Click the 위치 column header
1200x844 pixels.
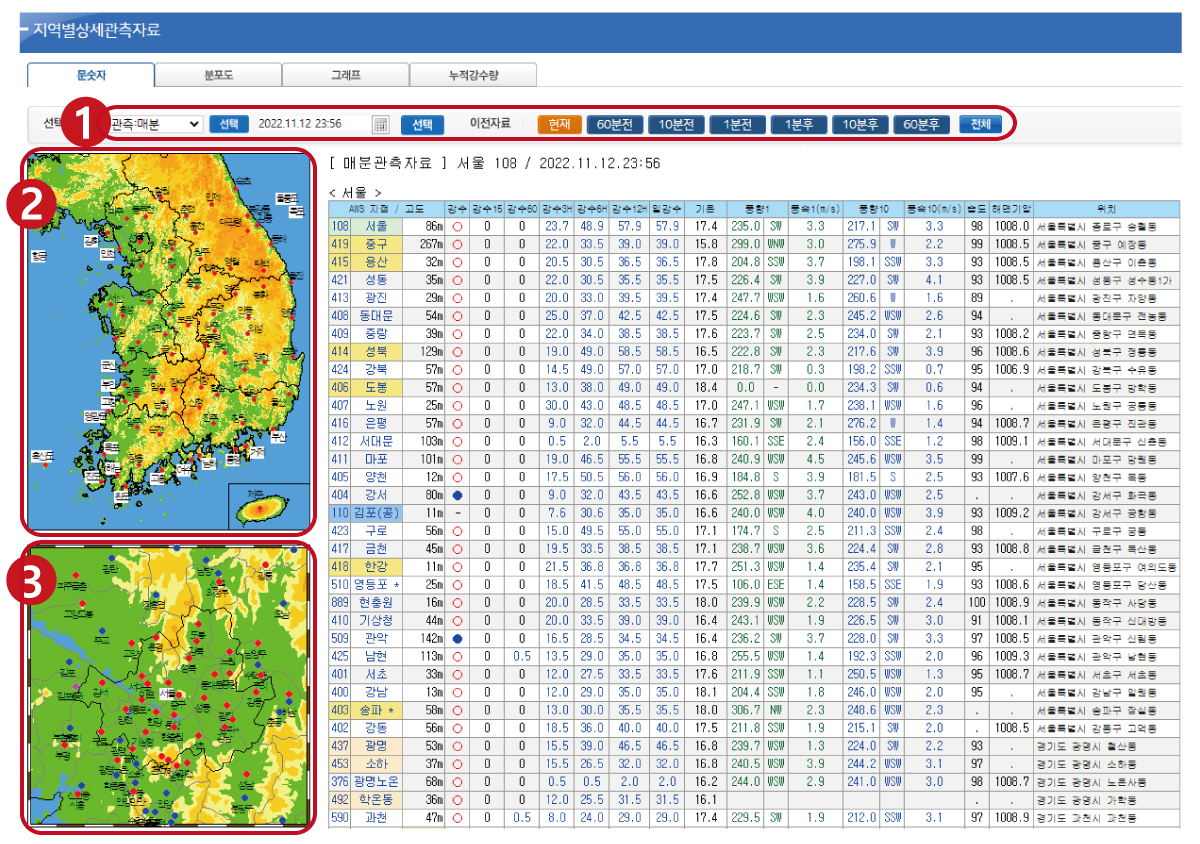[1106, 209]
